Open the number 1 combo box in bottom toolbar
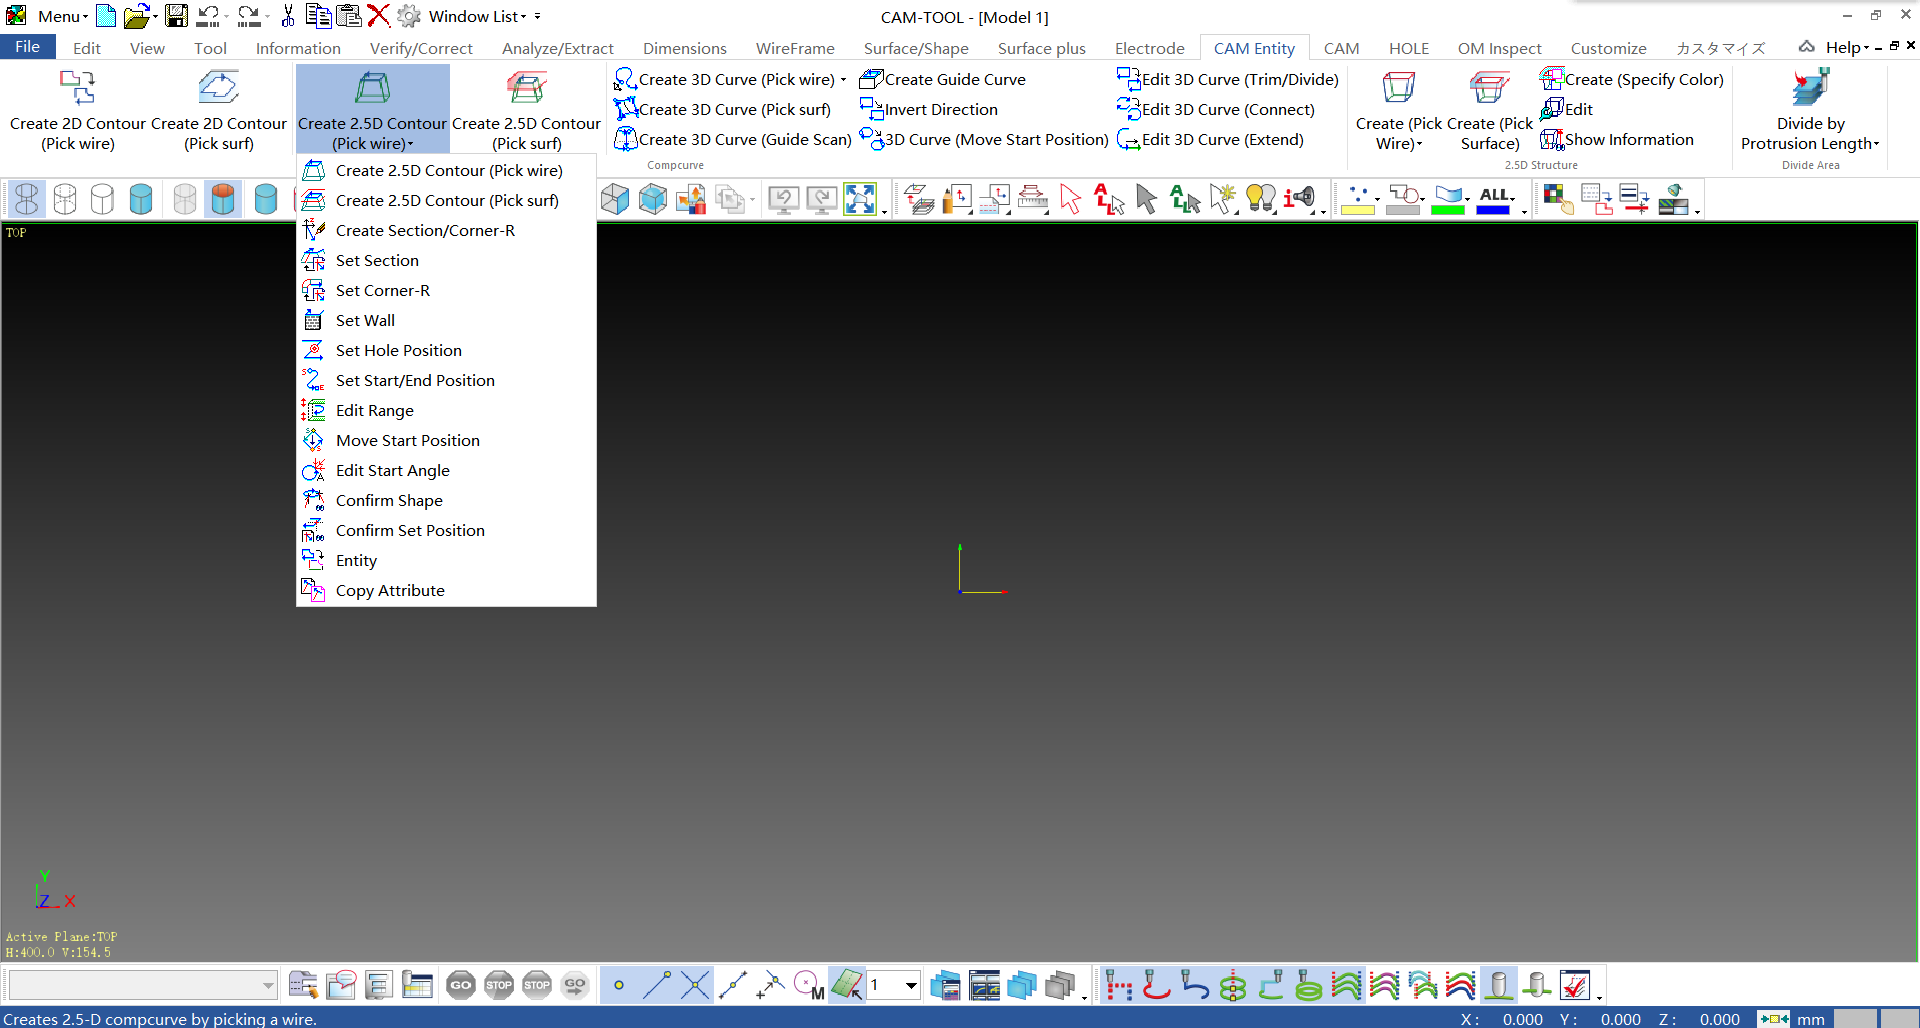This screenshot has height=1028, width=1920. pos(893,985)
